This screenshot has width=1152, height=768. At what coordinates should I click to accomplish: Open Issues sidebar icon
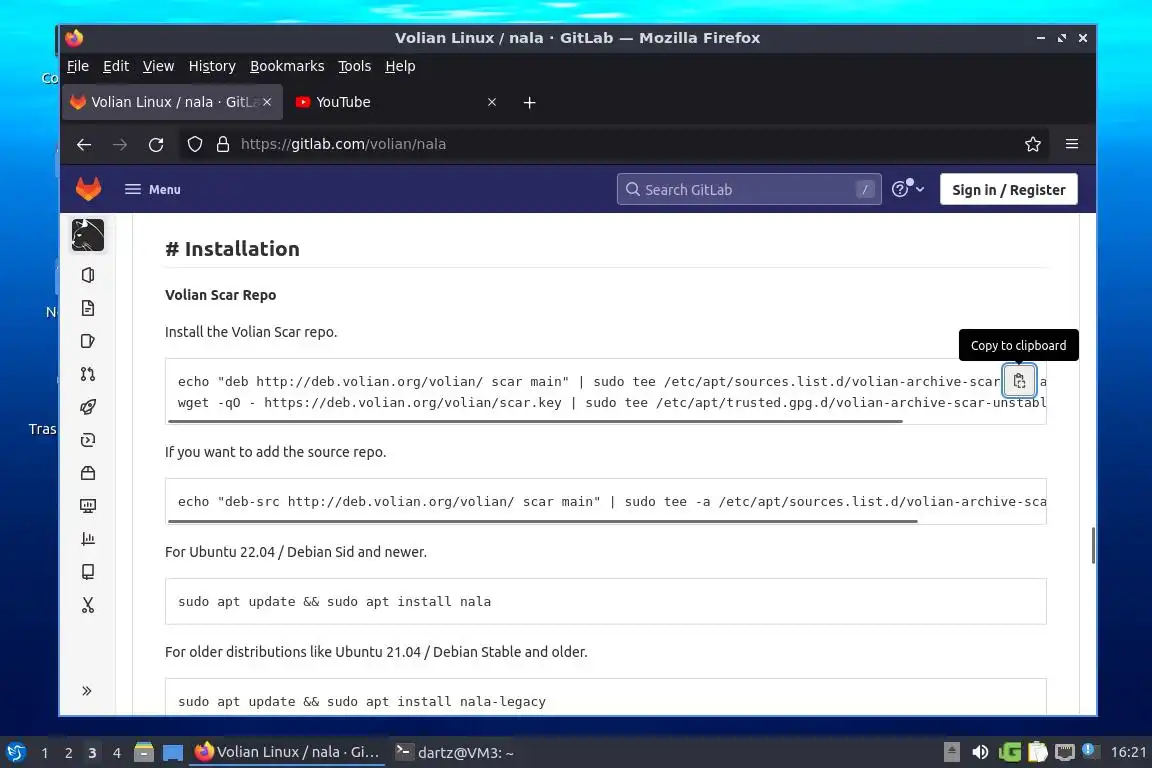pyautogui.click(x=87, y=341)
